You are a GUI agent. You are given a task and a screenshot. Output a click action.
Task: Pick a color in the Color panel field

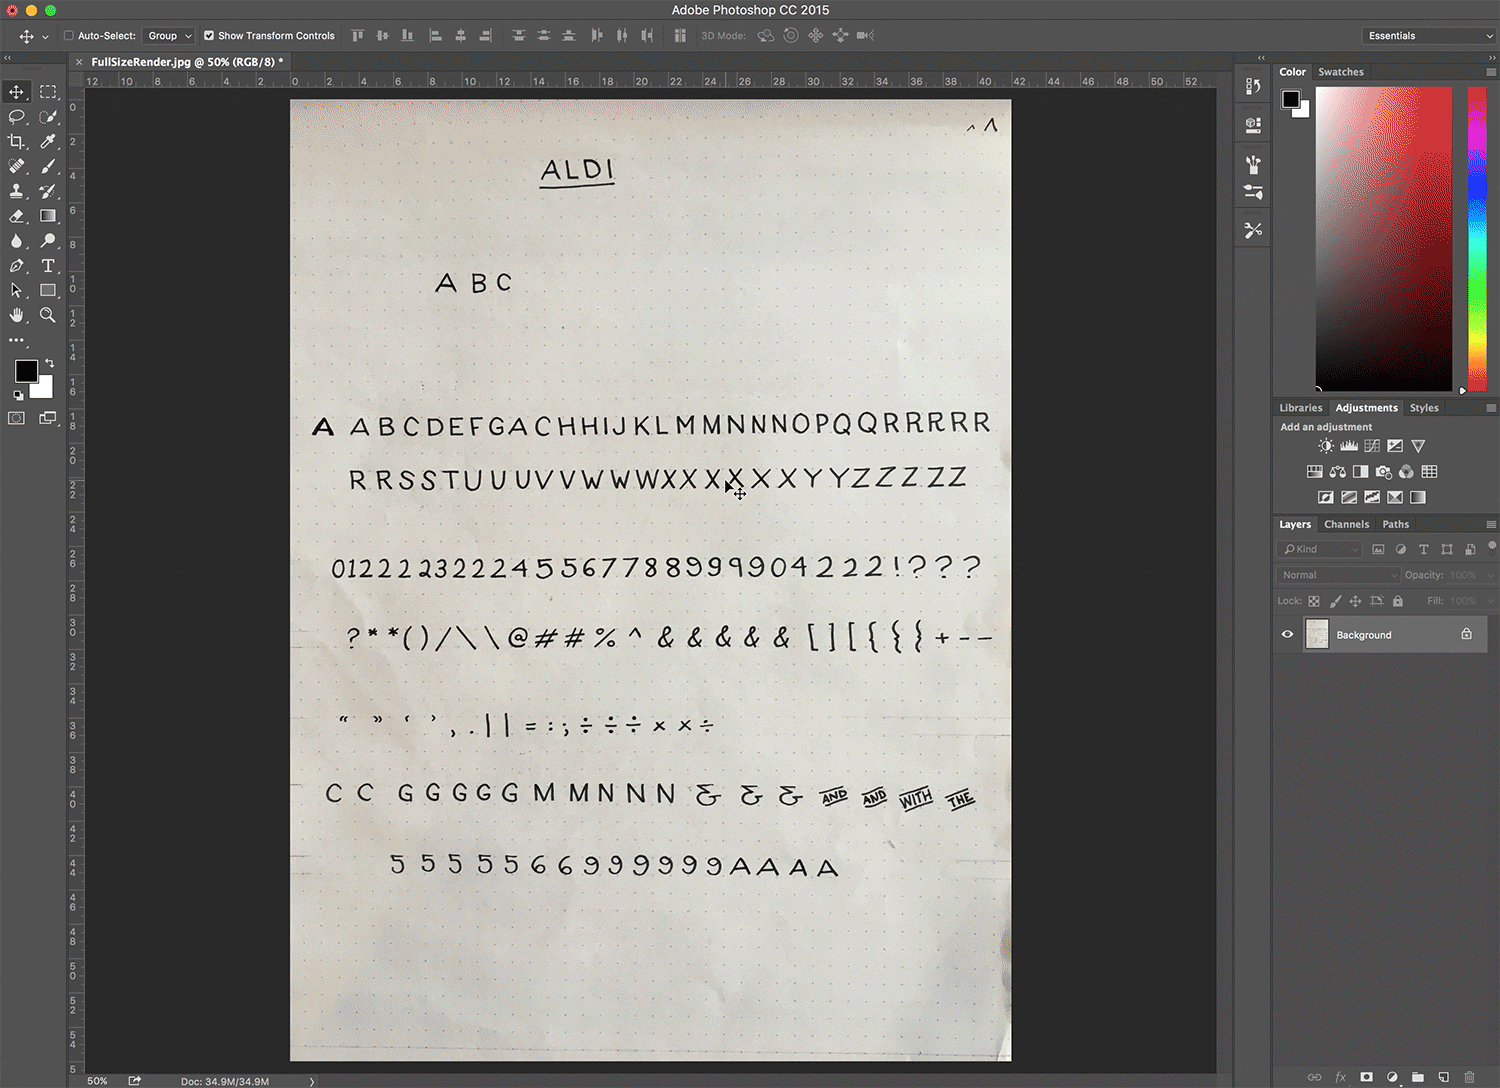(x=1383, y=239)
